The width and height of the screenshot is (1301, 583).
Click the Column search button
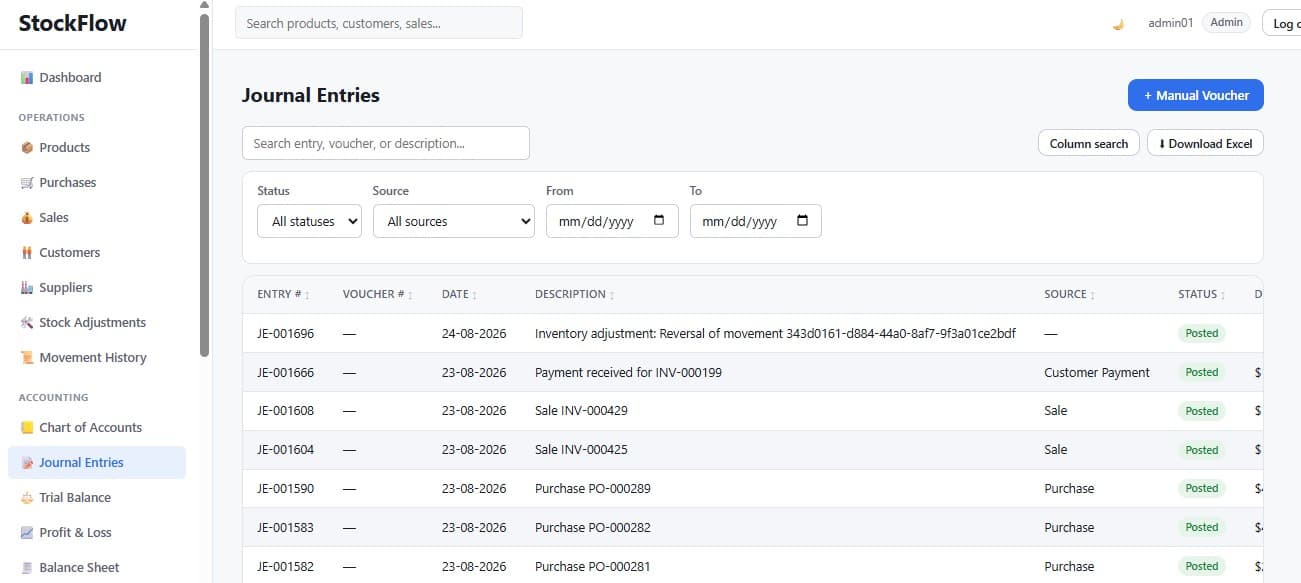1089,143
